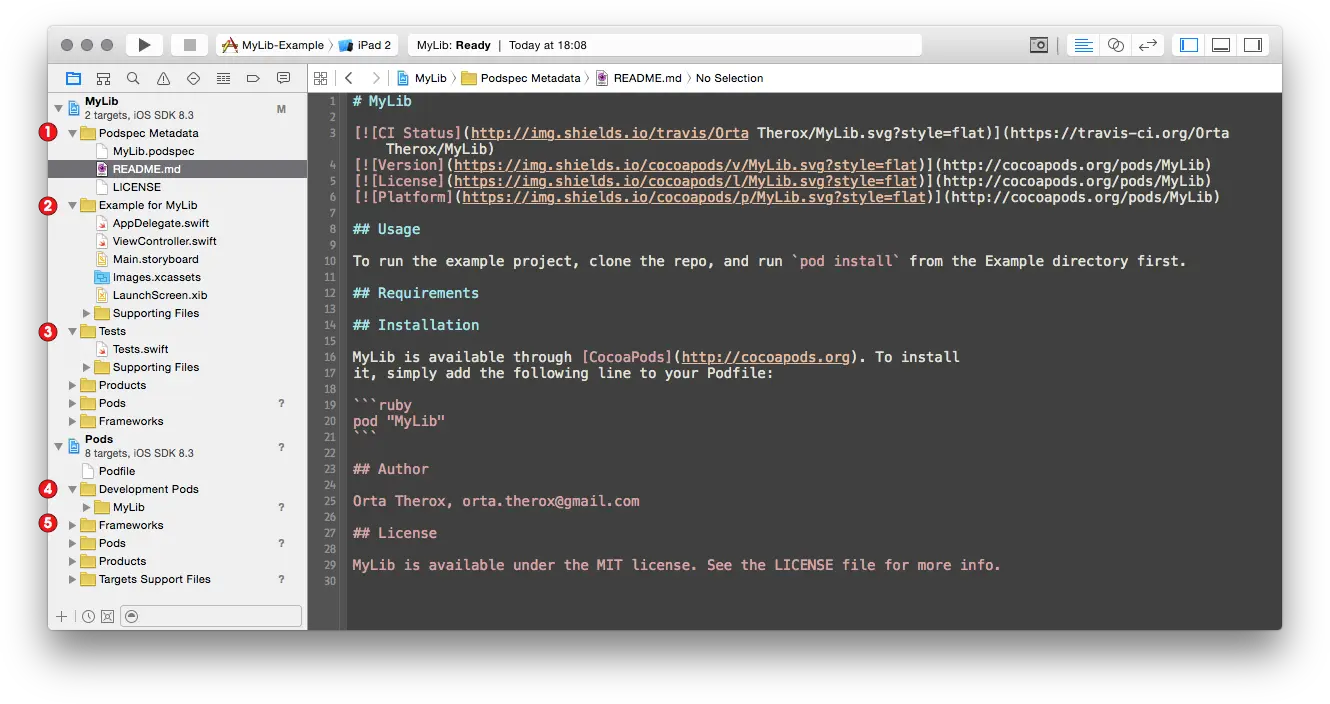Open the Symbol navigator tab icon

tap(103, 78)
